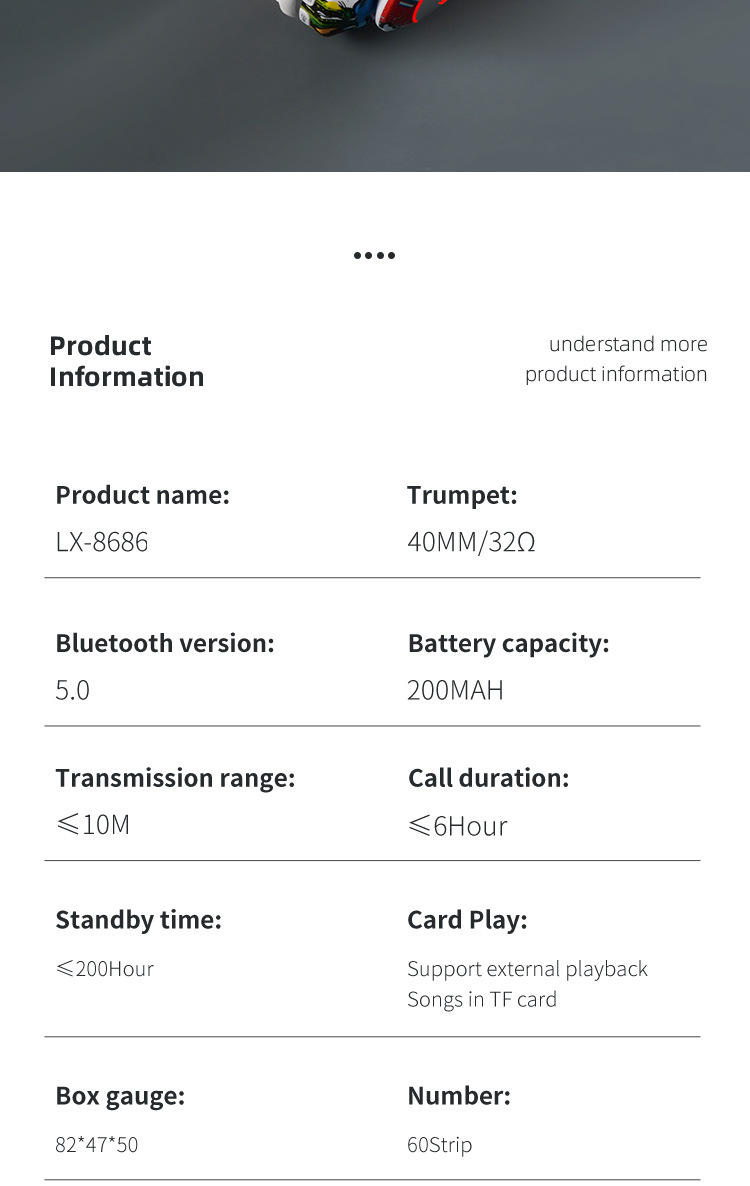
Task: Click the ≤200Hour standby value
Action: click(105, 969)
